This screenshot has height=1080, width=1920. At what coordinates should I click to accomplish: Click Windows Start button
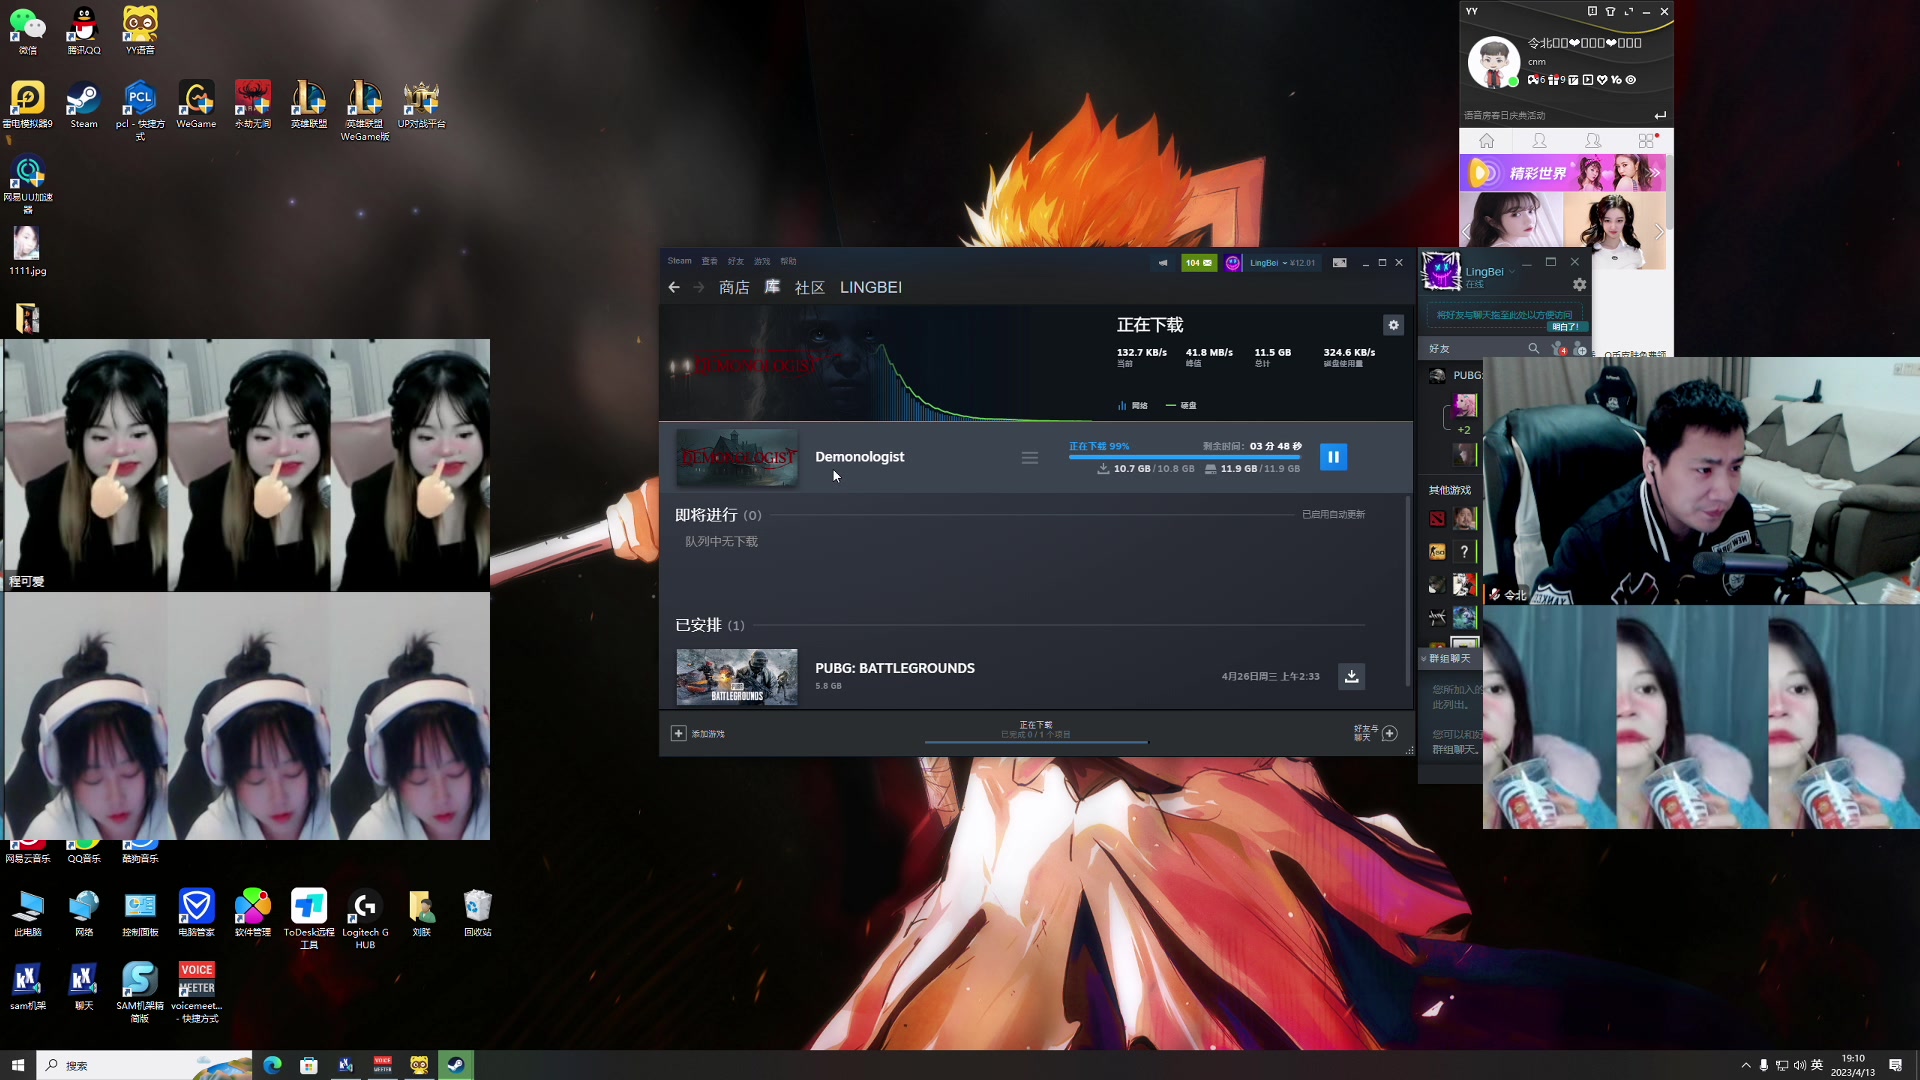pos(17,1065)
